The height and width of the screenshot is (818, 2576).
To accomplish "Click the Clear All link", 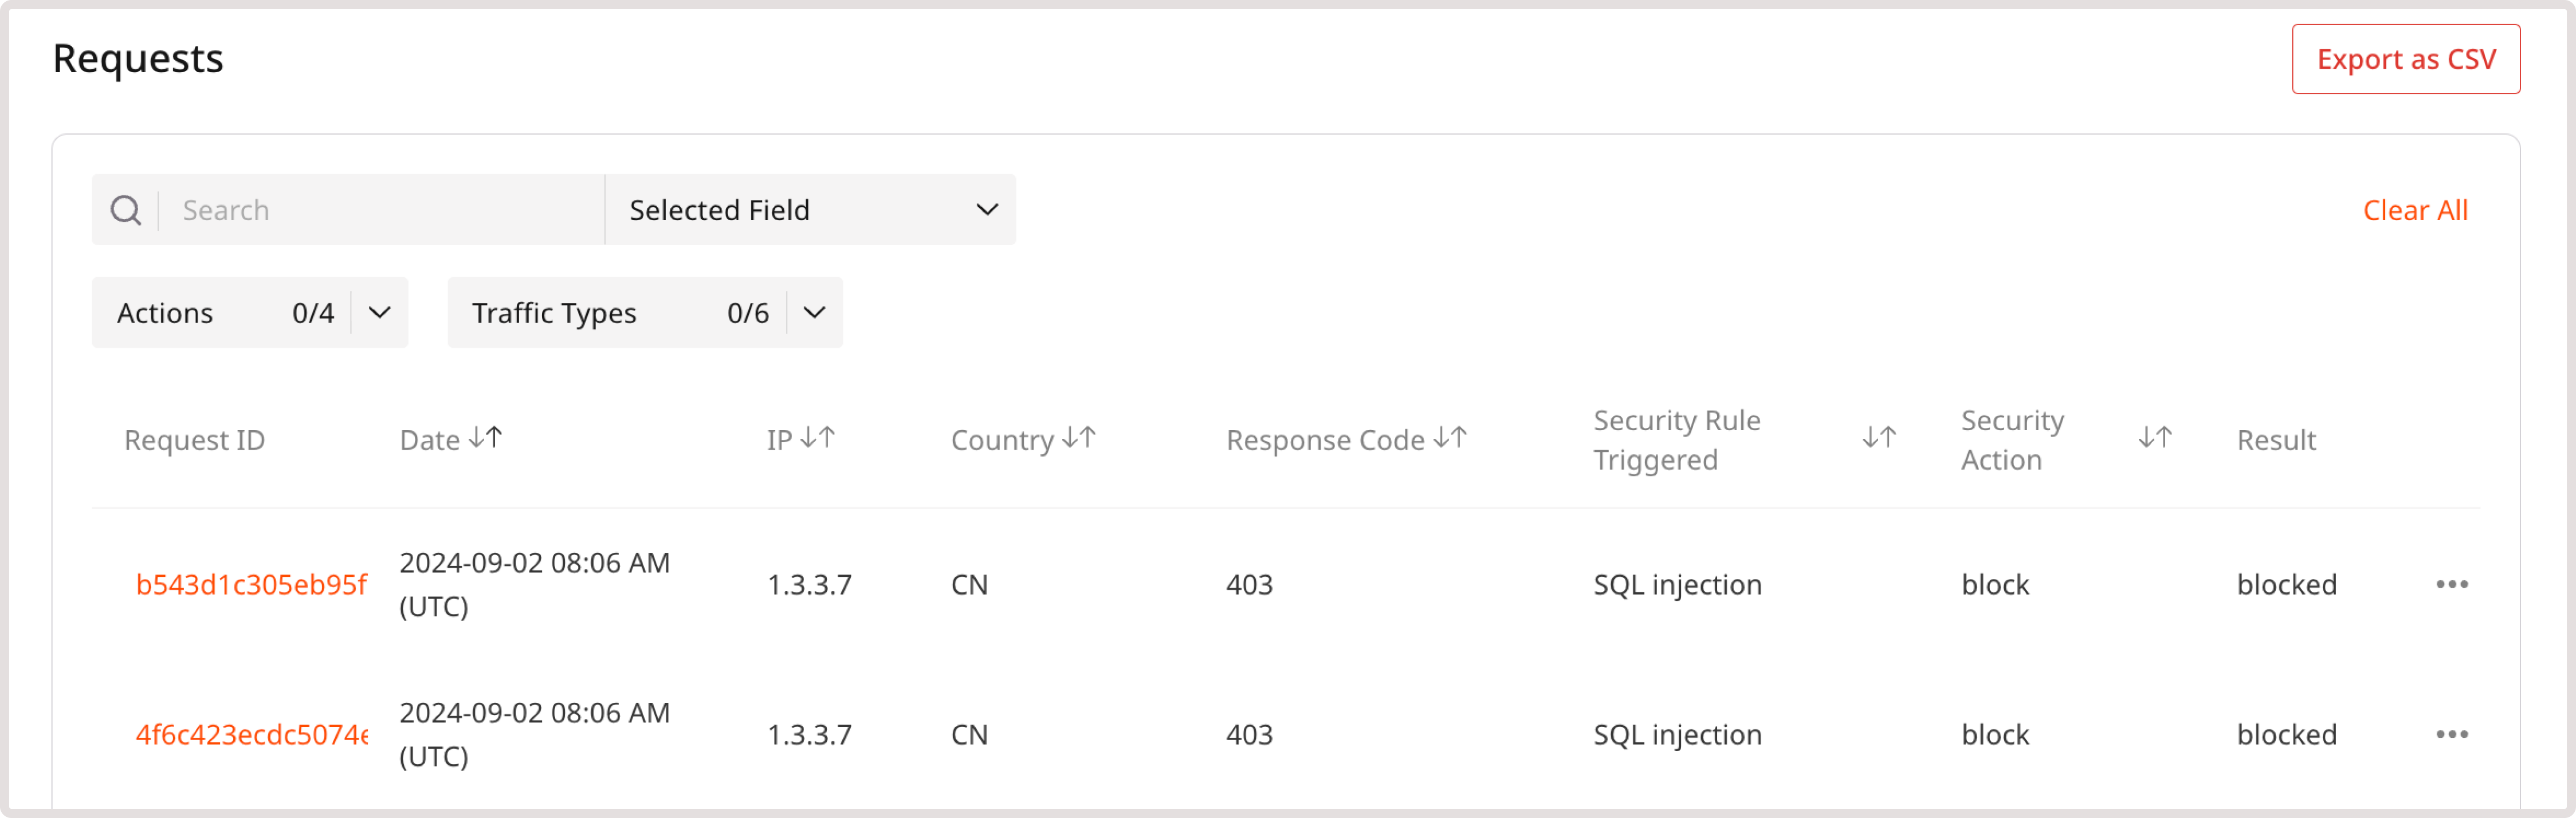I will pyautogui.click(x=2415, y=209).
